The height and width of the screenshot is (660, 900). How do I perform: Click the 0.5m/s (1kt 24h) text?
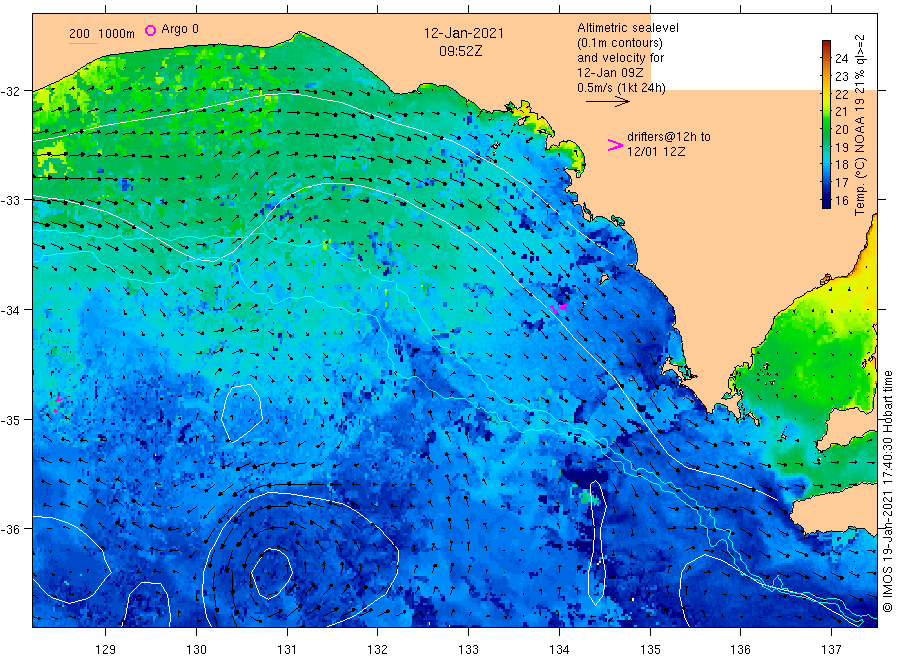coord(621,87)
